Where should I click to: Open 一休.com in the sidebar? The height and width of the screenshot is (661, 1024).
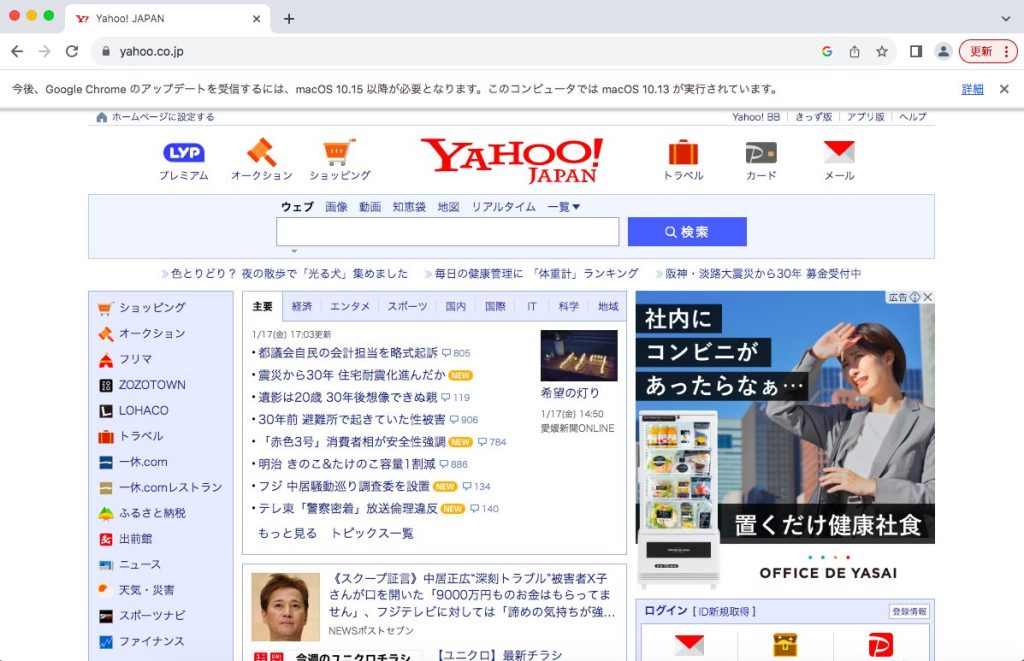142,462
